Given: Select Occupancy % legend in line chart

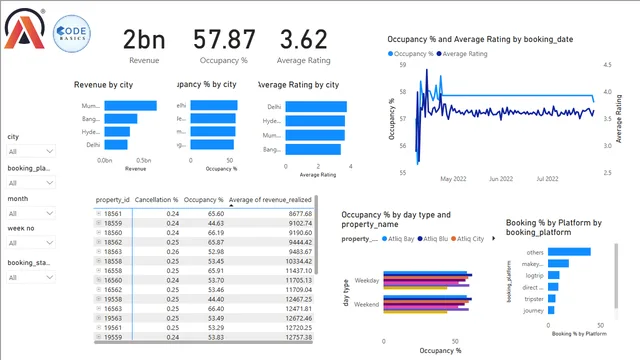Looking at the screenshot, I should click(411, 54).
